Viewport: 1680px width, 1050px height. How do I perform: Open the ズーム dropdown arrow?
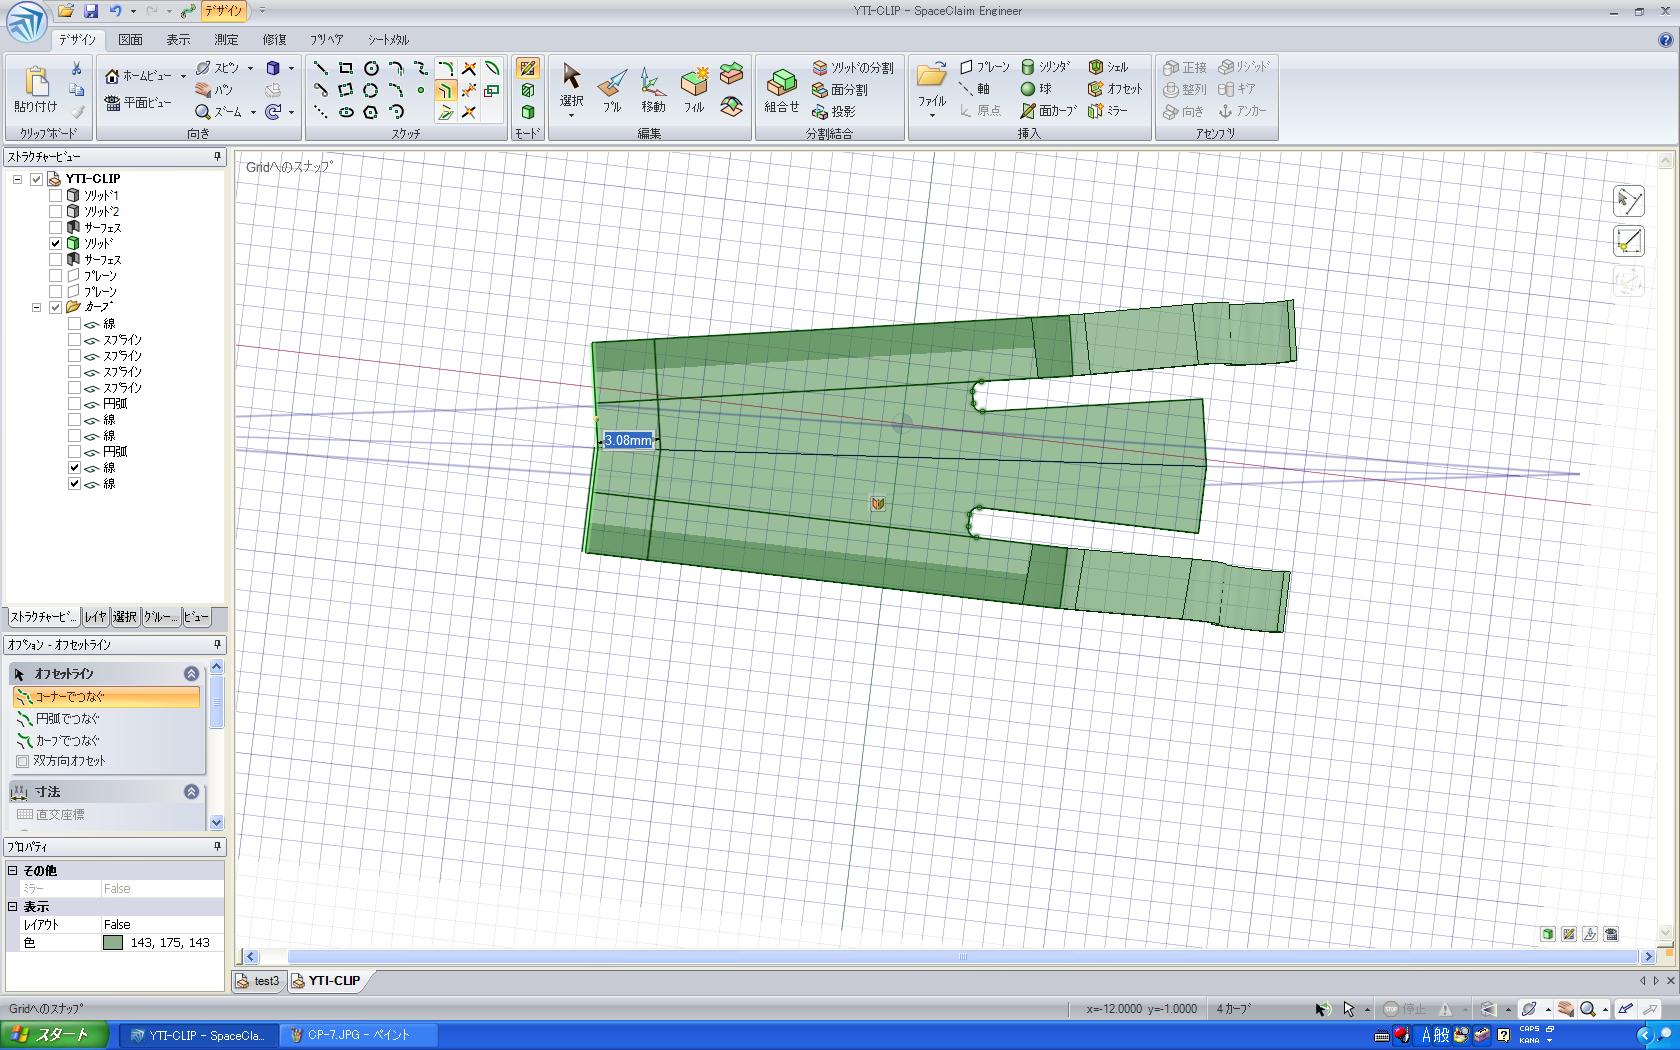point(253,113)
